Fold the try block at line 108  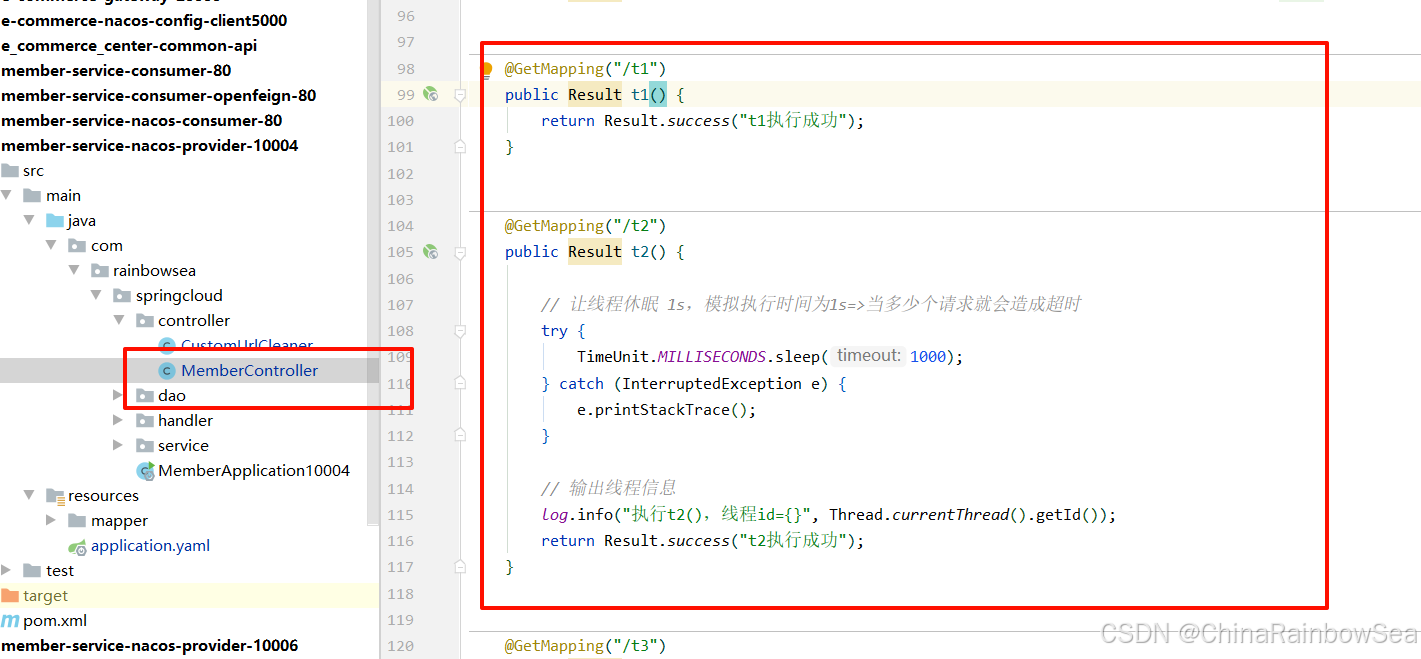point(460,331)
